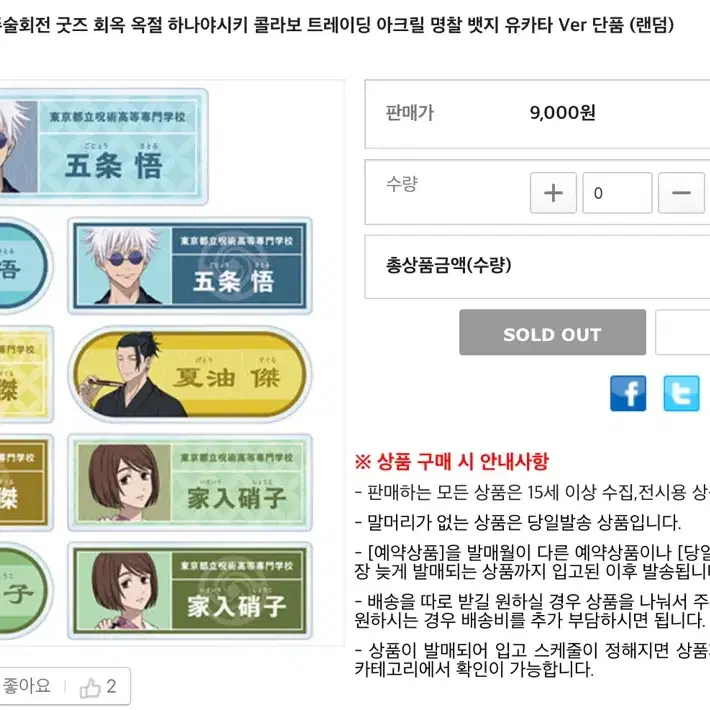Viewport: 710px width, 710px height.
Task: Click the Facebook share icon
Action: click(628, 393)
